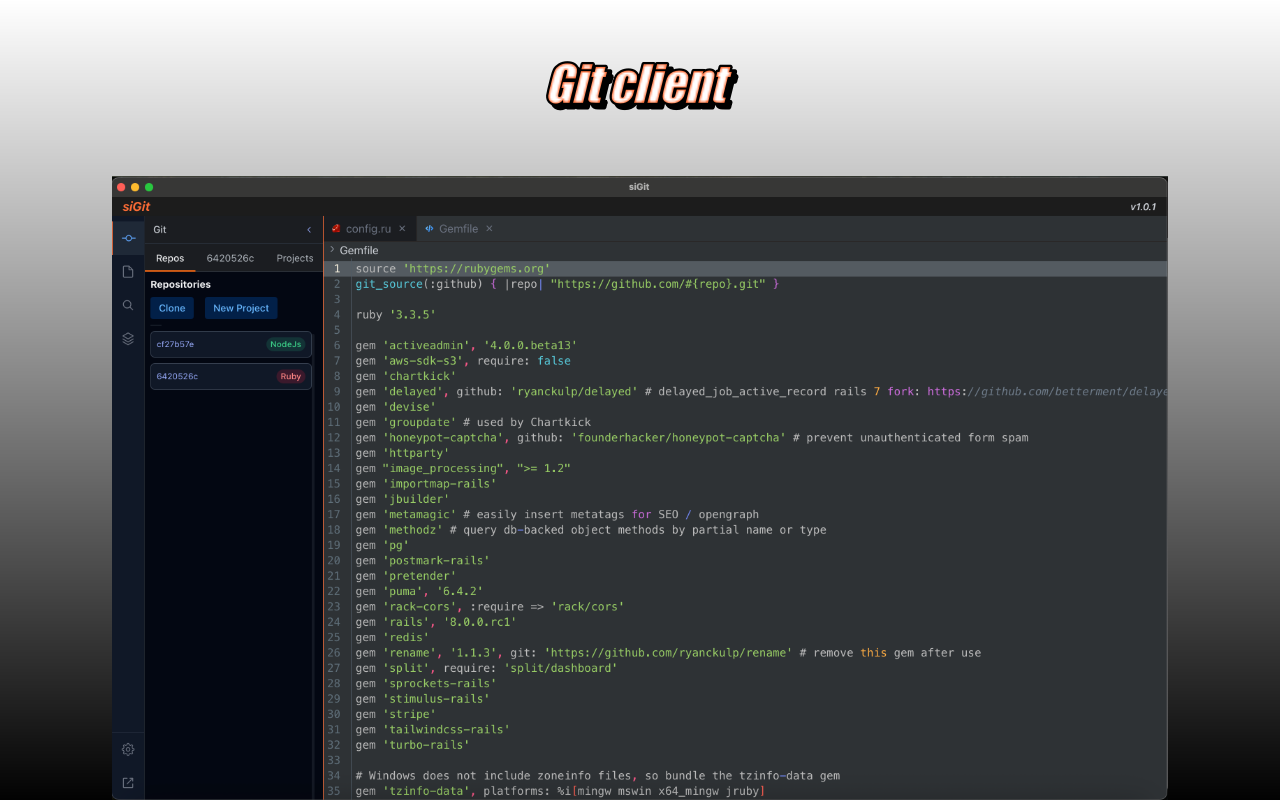Click the git_source(:github) line
The width and height of the screenshot is (1280, 800).
coord(567,284)
